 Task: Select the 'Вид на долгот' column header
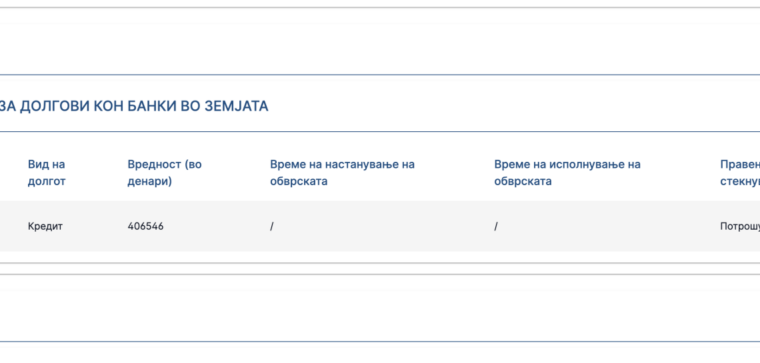point(47,173)
